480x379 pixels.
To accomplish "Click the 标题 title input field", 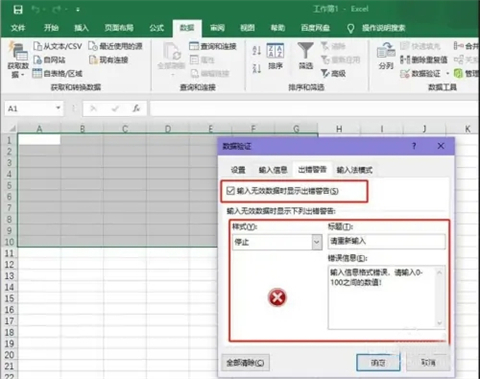I will pyautogui.click(x=387, y=241).
